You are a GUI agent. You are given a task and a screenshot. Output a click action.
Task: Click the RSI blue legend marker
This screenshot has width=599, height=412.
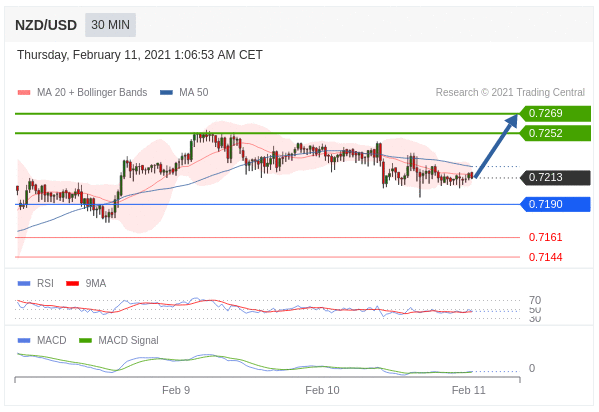pyautogui.click(x=24, y=284)
